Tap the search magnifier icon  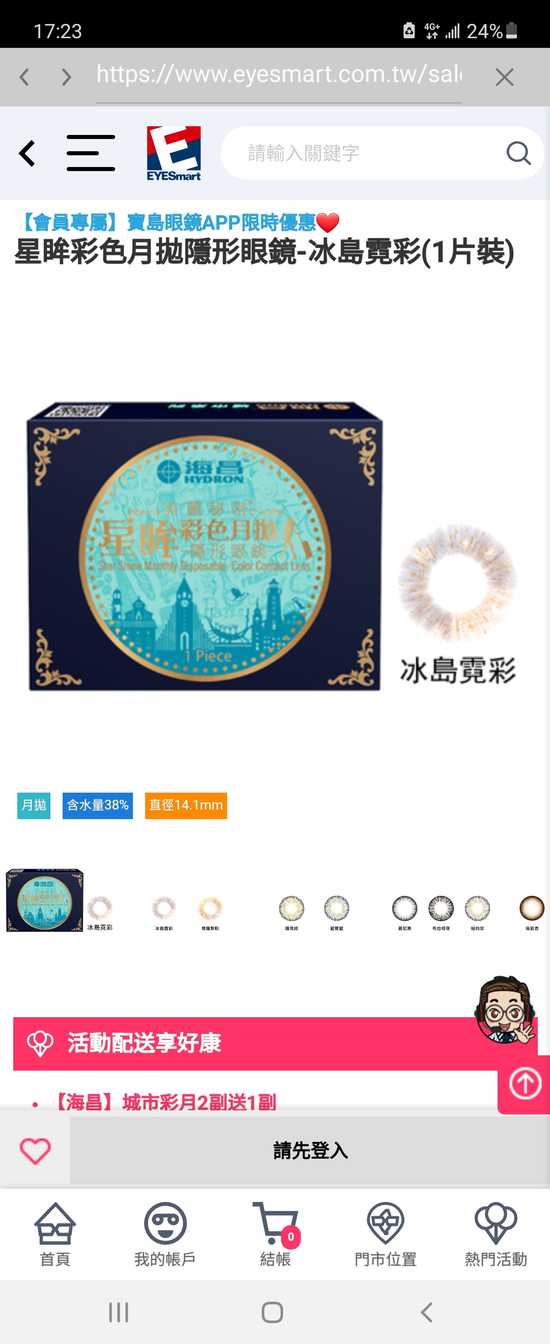pyautogui.click(x=518, y=153)
